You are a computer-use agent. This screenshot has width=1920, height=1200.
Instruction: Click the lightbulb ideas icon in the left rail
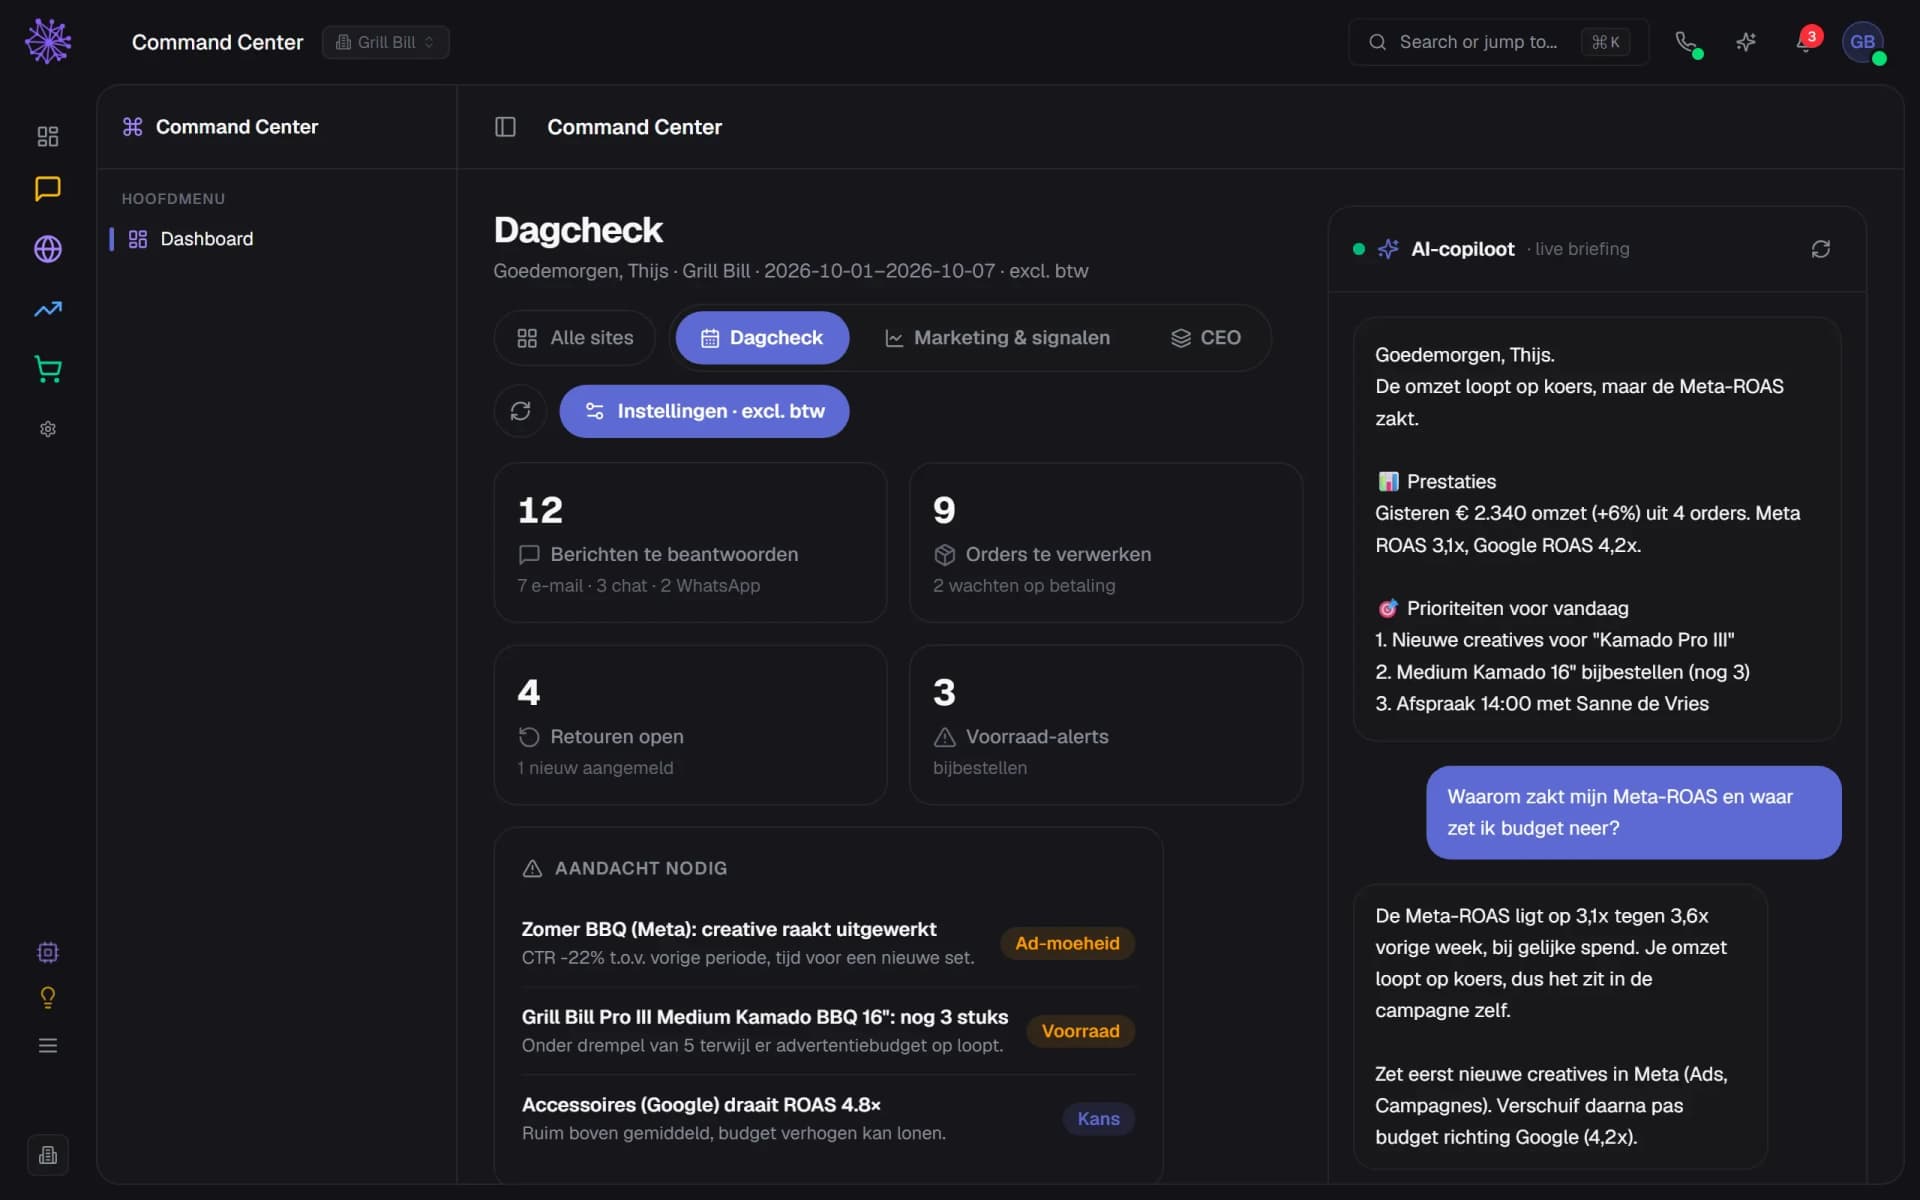48,998
